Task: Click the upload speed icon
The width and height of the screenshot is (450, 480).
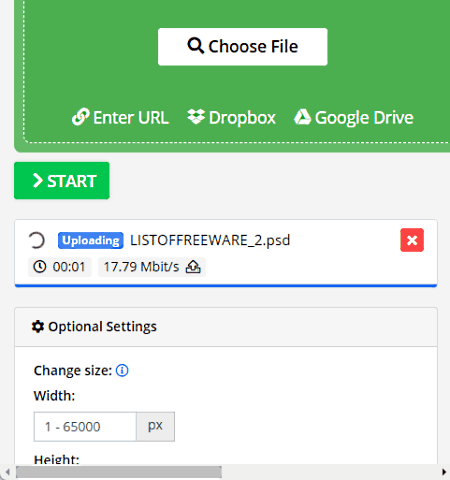Action: coord(193,267)
